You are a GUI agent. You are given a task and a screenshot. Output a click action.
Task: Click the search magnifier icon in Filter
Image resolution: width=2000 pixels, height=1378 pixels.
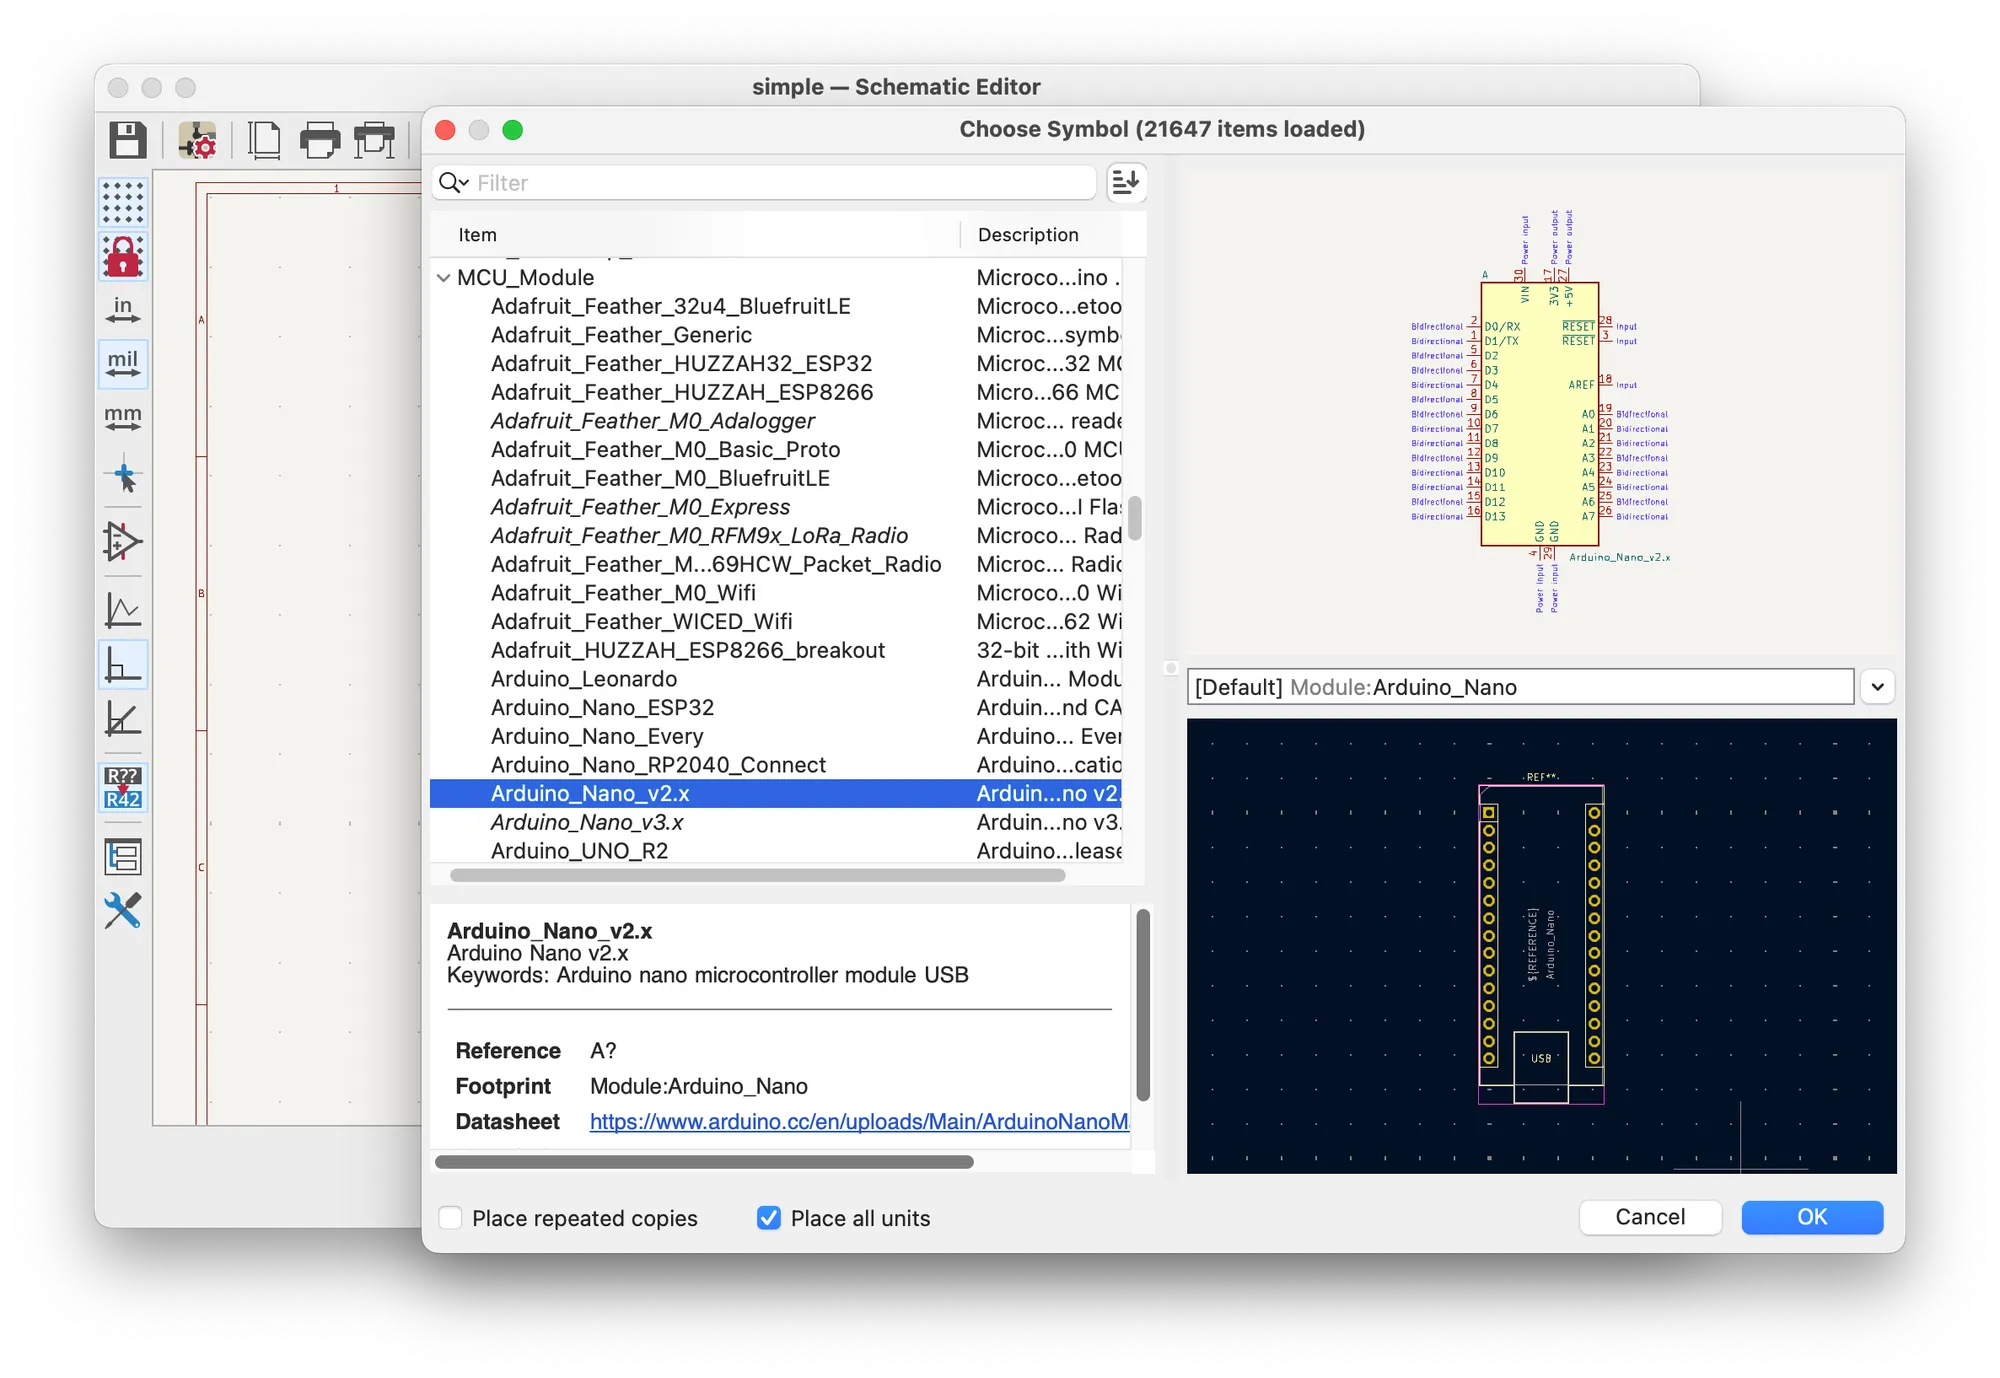[x=452, y=182]
